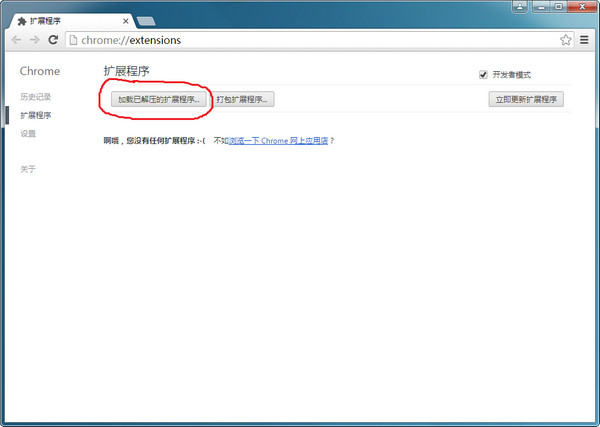The height and width of the screenshot is (427, 600).
Task: Minimize the Chrome window
Action: [x=541, y=7]
